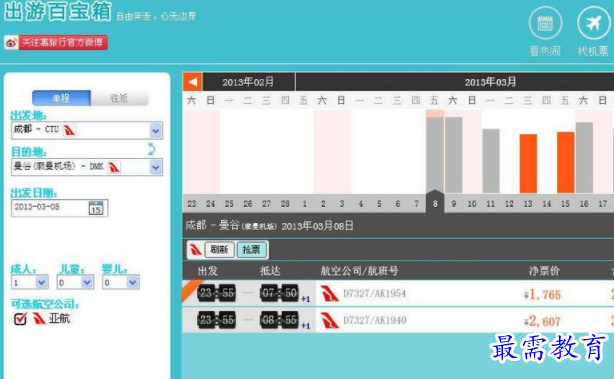Open the 儿童 children count dropdown
The width and height of the screenshot is (614, 379).
[x=87, y=282]
